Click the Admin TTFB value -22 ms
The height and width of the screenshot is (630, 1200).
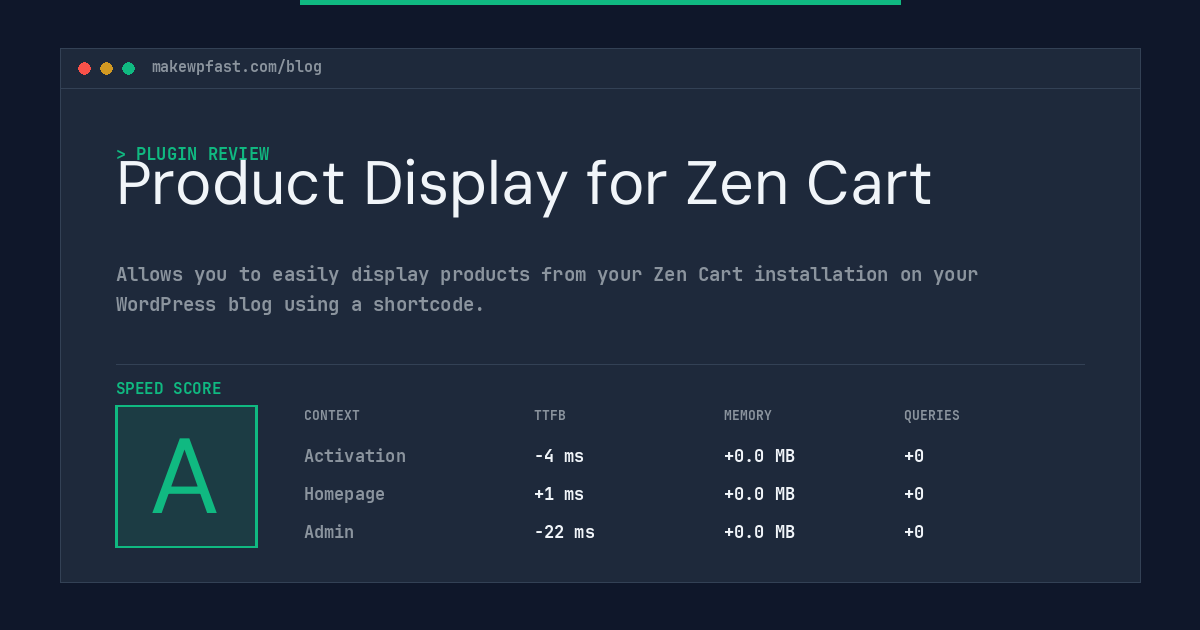(x=564, y=532)
